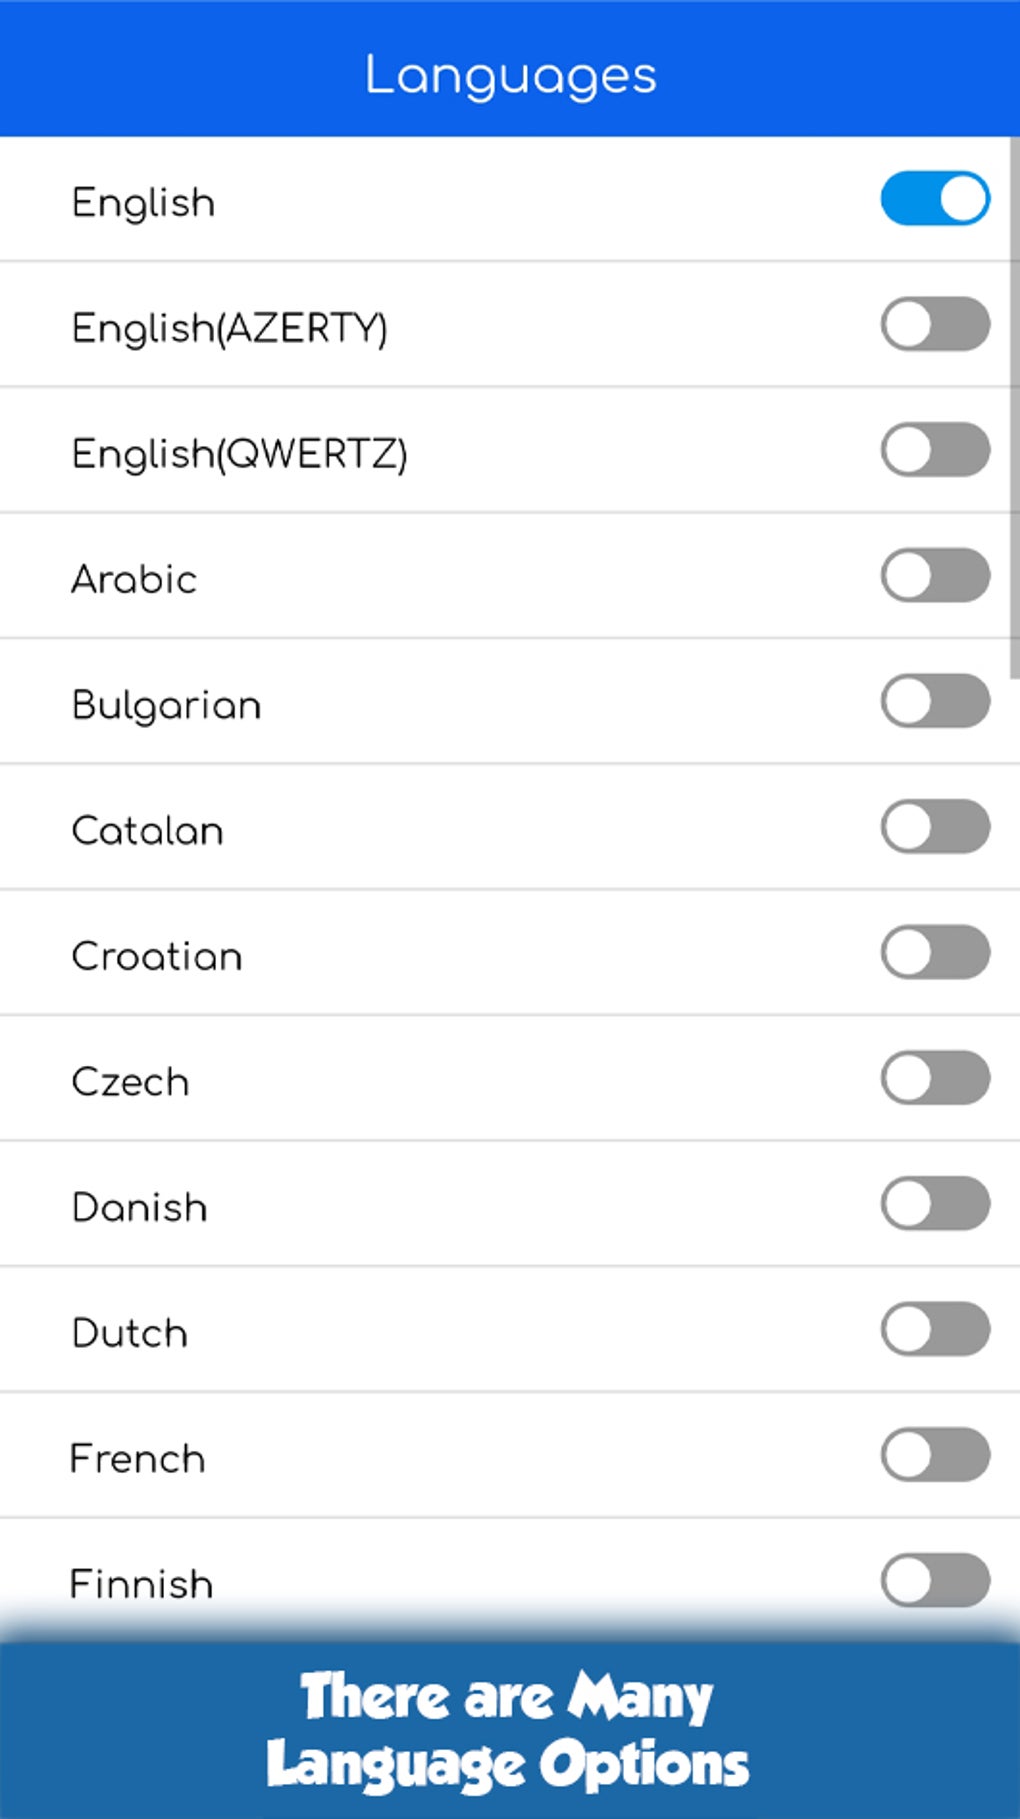Image resolution: width=1020 pixels, height=1819 pixels.
Task: Select the French list entry text
Action: pos(137,1459)
